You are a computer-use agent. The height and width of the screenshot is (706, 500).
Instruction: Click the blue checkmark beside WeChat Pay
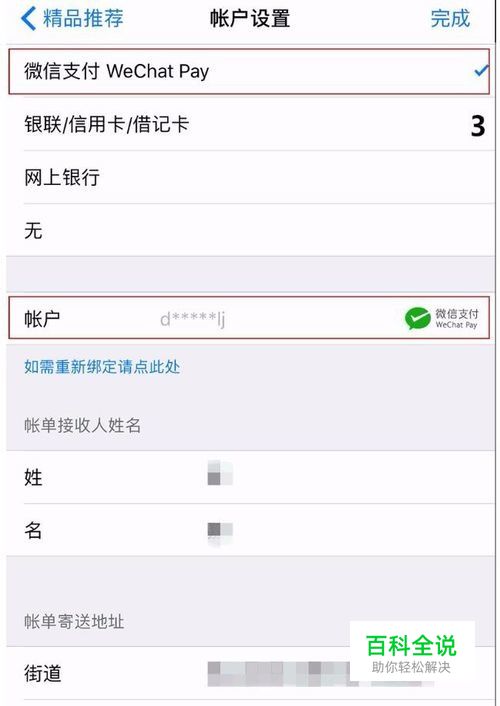482,71
